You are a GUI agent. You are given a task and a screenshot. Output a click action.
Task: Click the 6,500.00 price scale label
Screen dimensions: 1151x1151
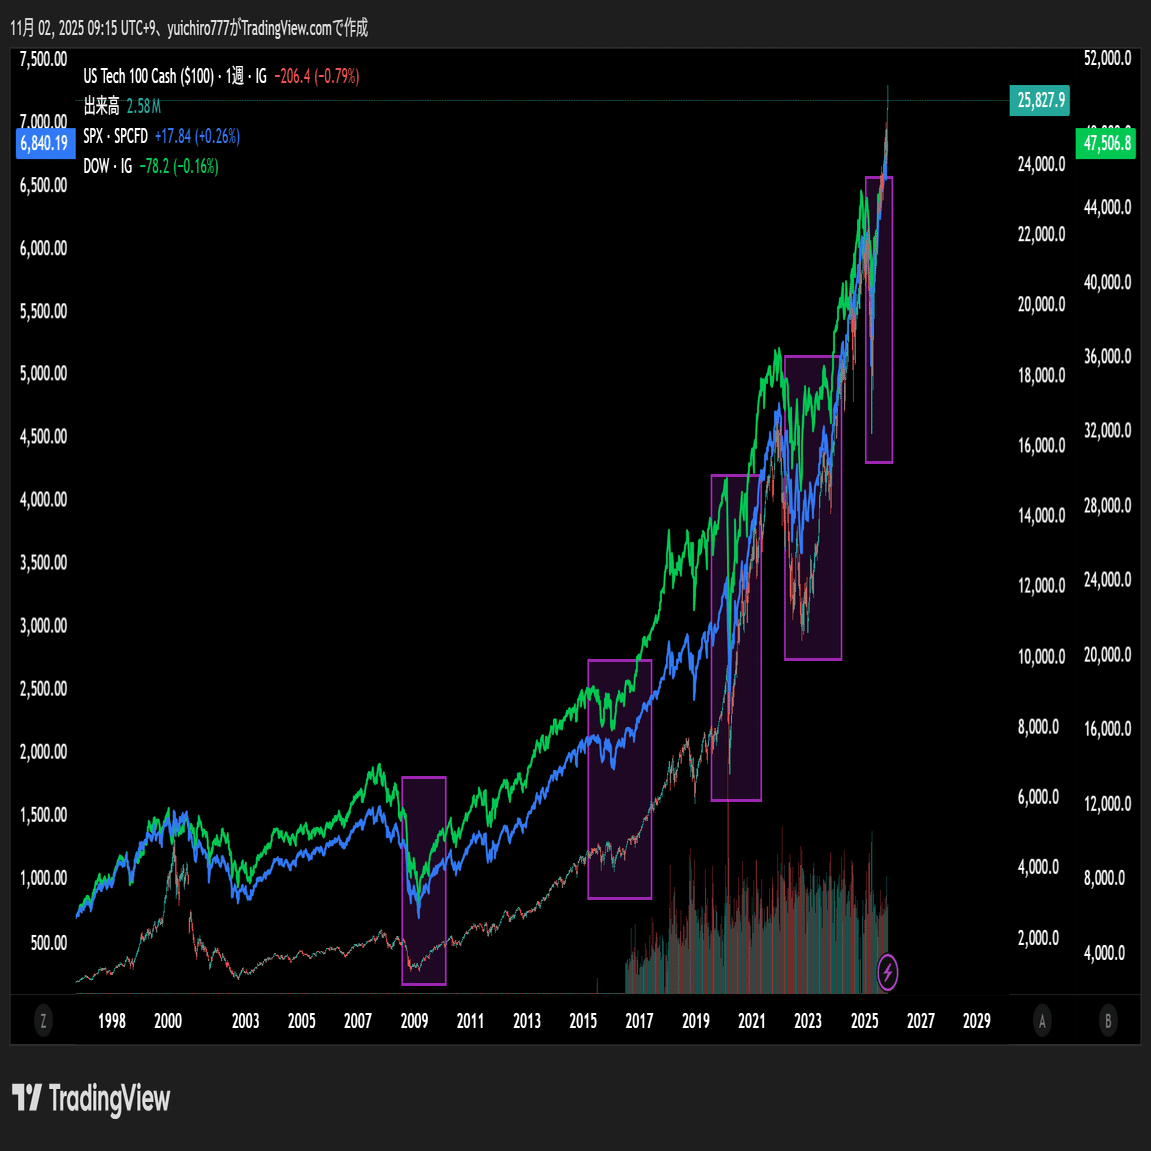(x=43, y=185)
